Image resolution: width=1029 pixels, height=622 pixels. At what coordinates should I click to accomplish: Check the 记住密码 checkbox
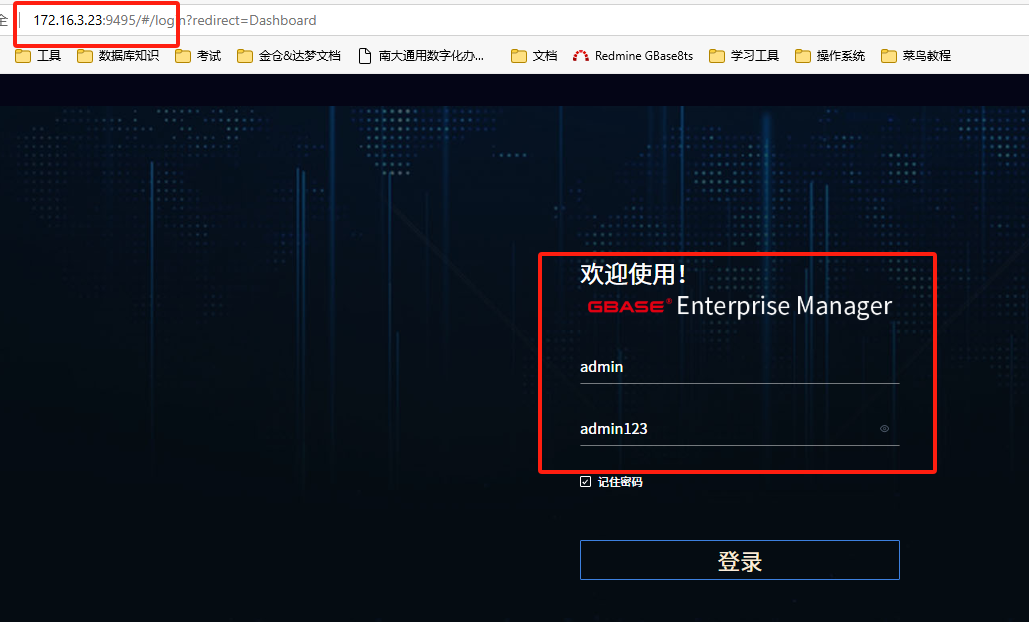coord(586,482)
